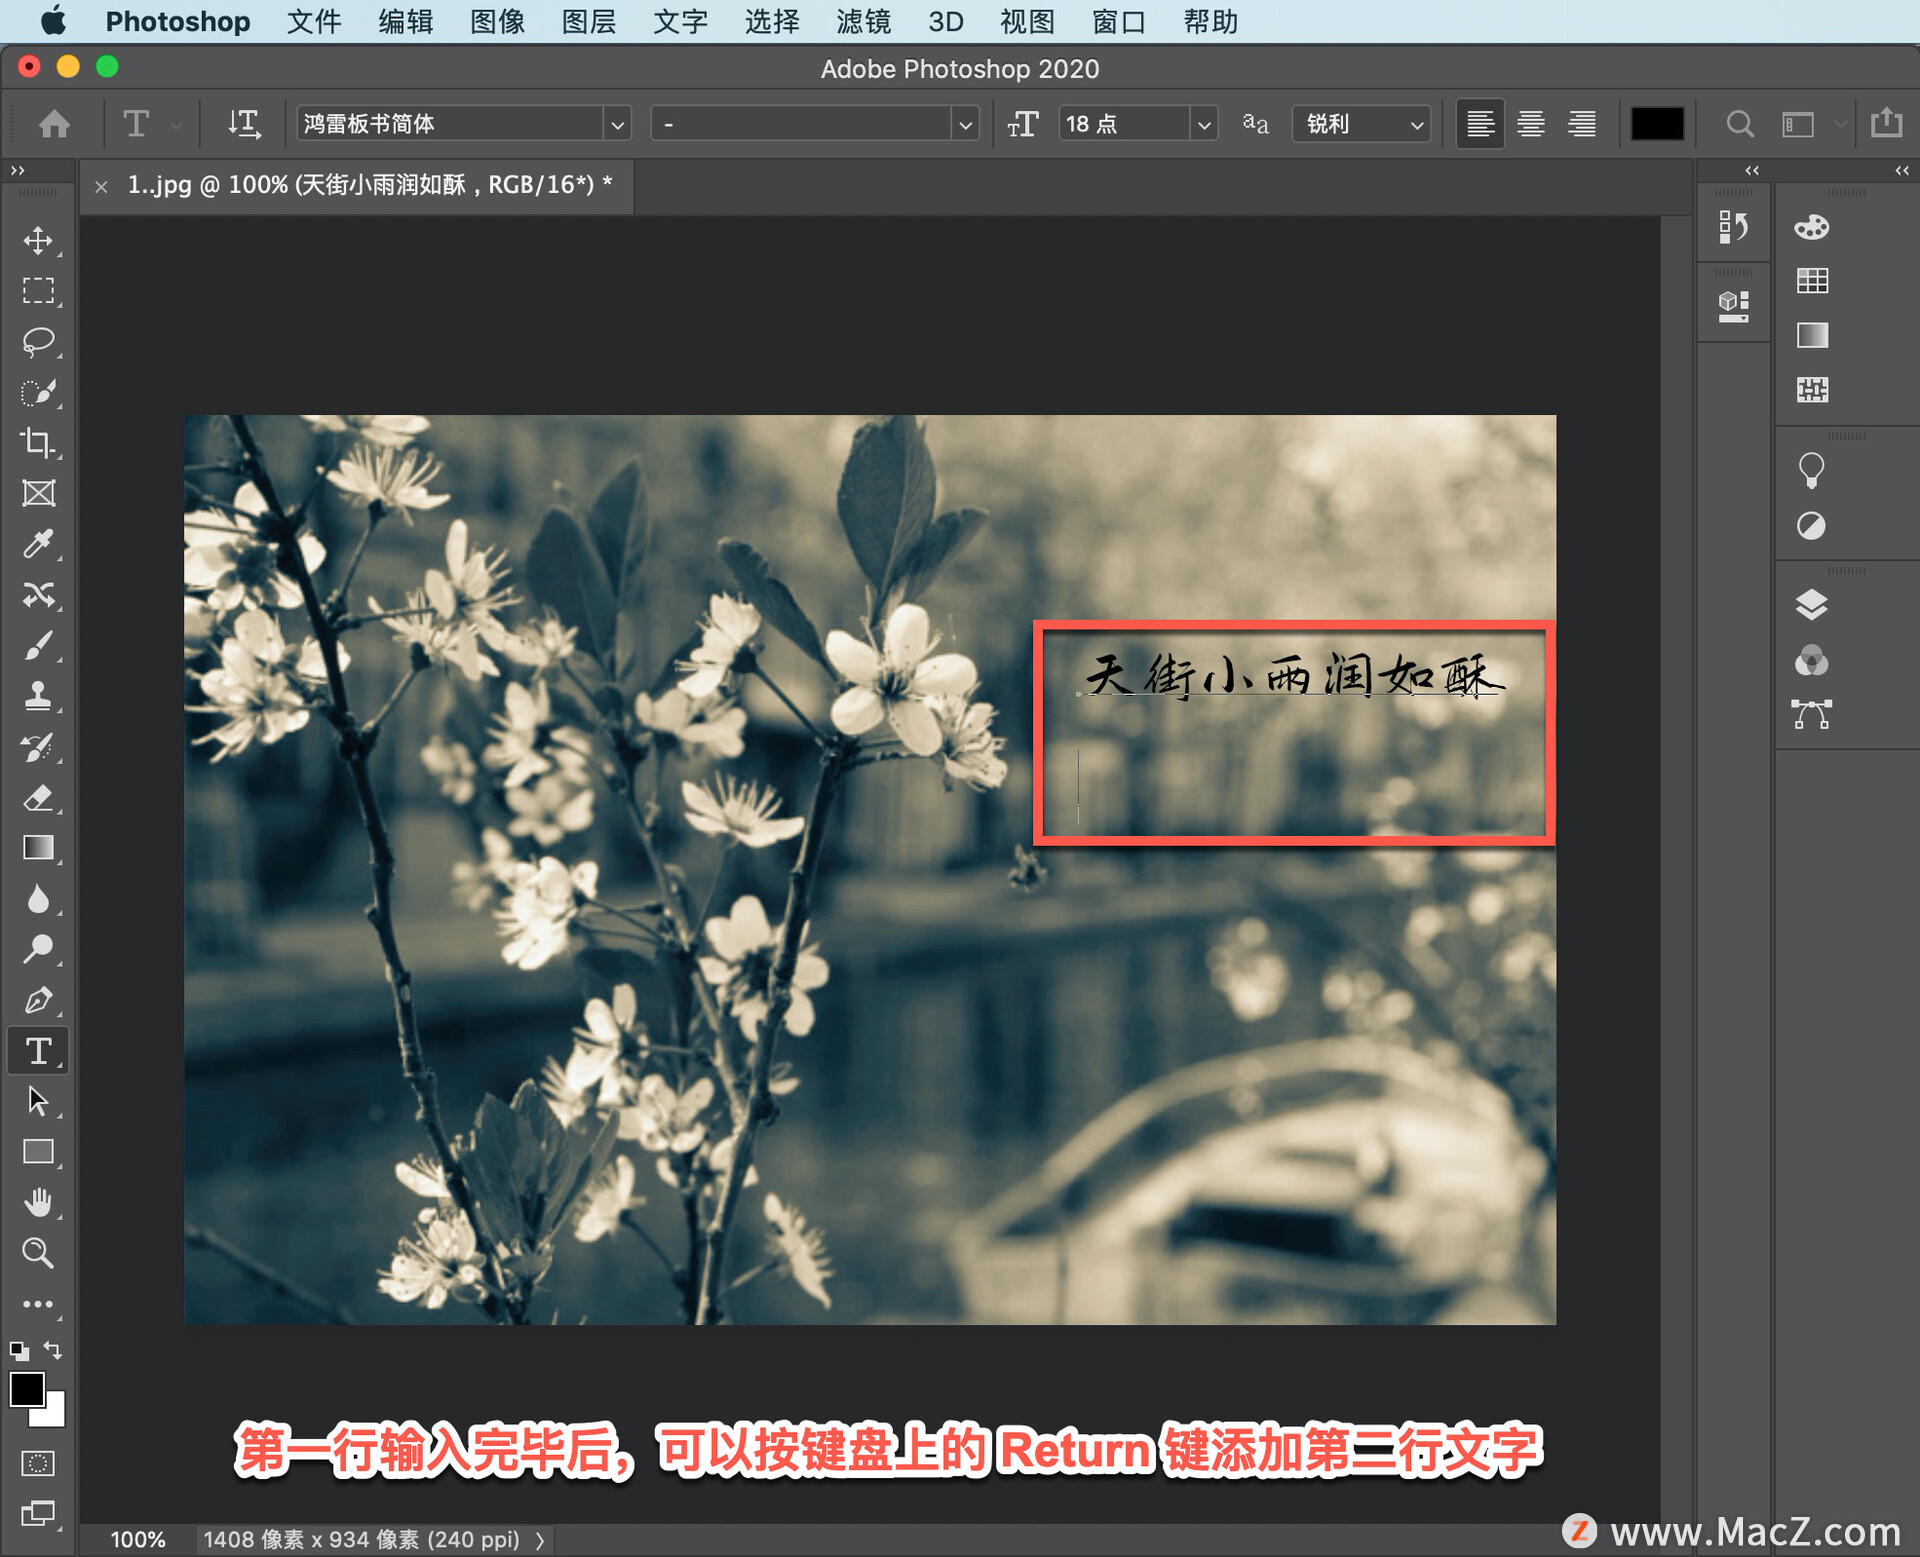Switch foreground and background colors
1920x1557 pixels.
[x=54, y=1350]
